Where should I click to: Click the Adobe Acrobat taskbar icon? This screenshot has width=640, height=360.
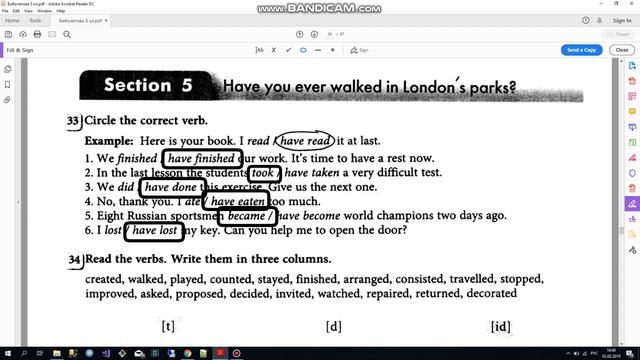(220, 353)
